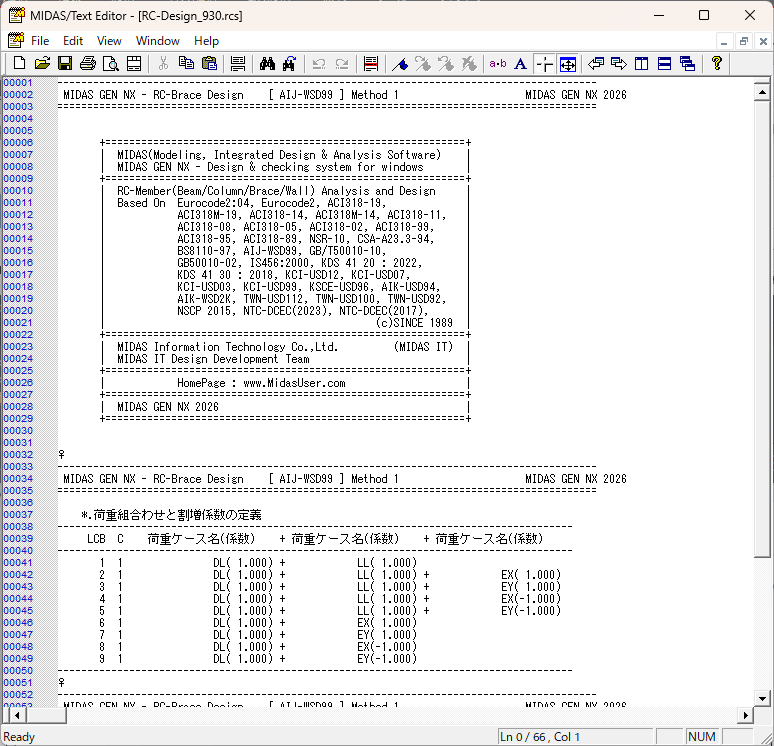Click the page setup layout icon
Screen dimensions: 774x746
(134, 64)
